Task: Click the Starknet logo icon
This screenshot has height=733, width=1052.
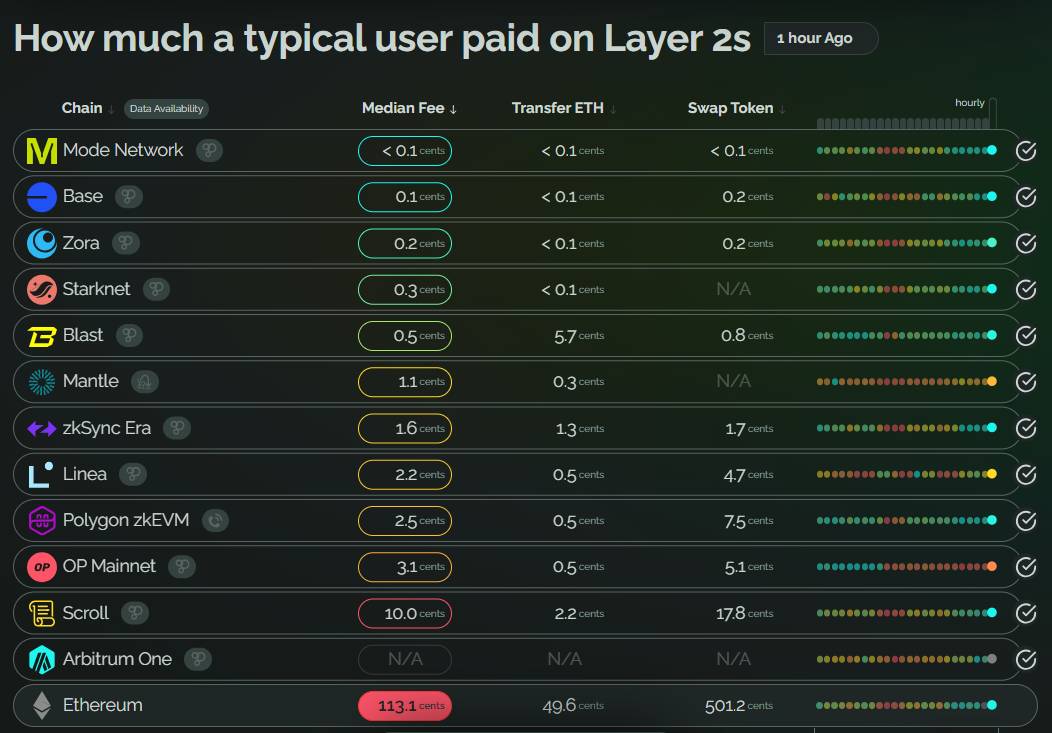Action: tap(42, 290)
